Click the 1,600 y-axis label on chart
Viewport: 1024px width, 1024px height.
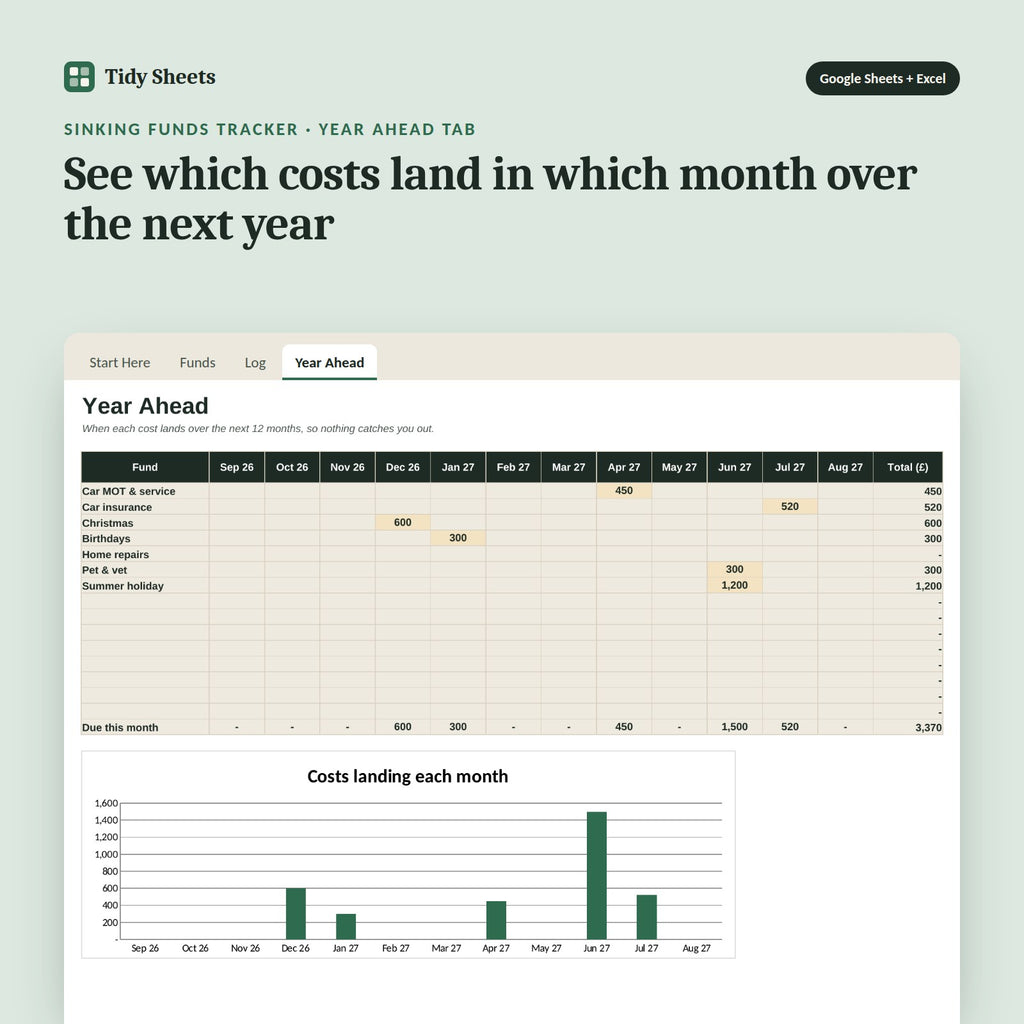coord(106,803)
